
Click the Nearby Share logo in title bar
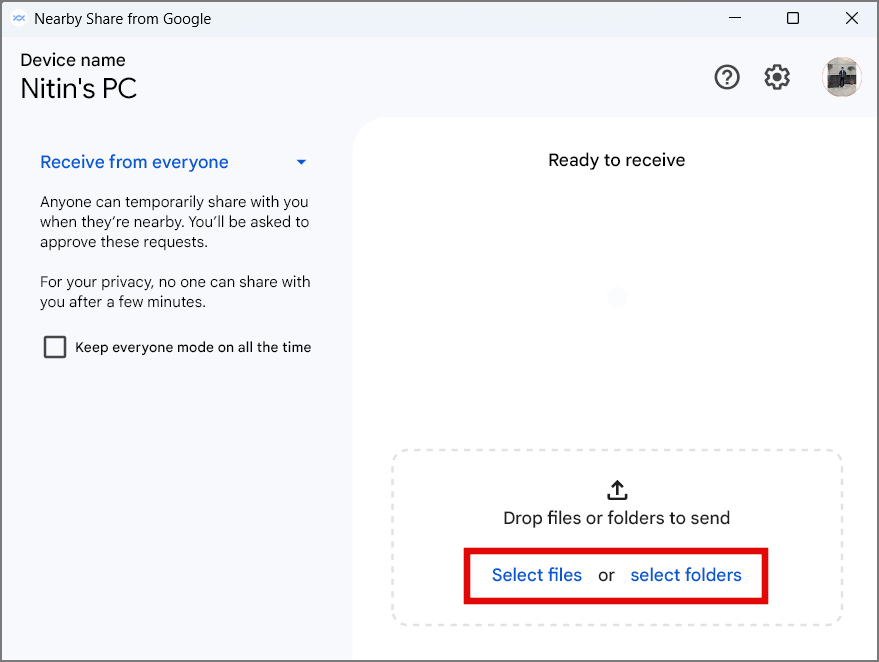[18, 19]
